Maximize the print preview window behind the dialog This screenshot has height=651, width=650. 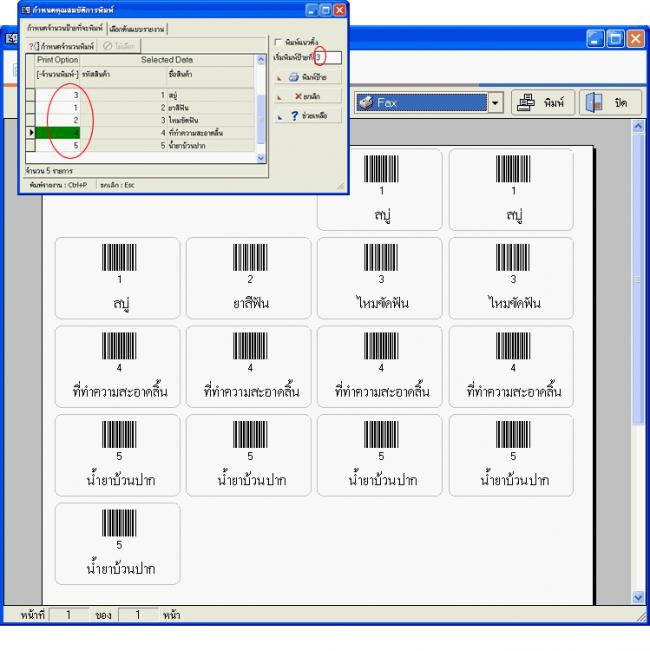coord(615,39)
